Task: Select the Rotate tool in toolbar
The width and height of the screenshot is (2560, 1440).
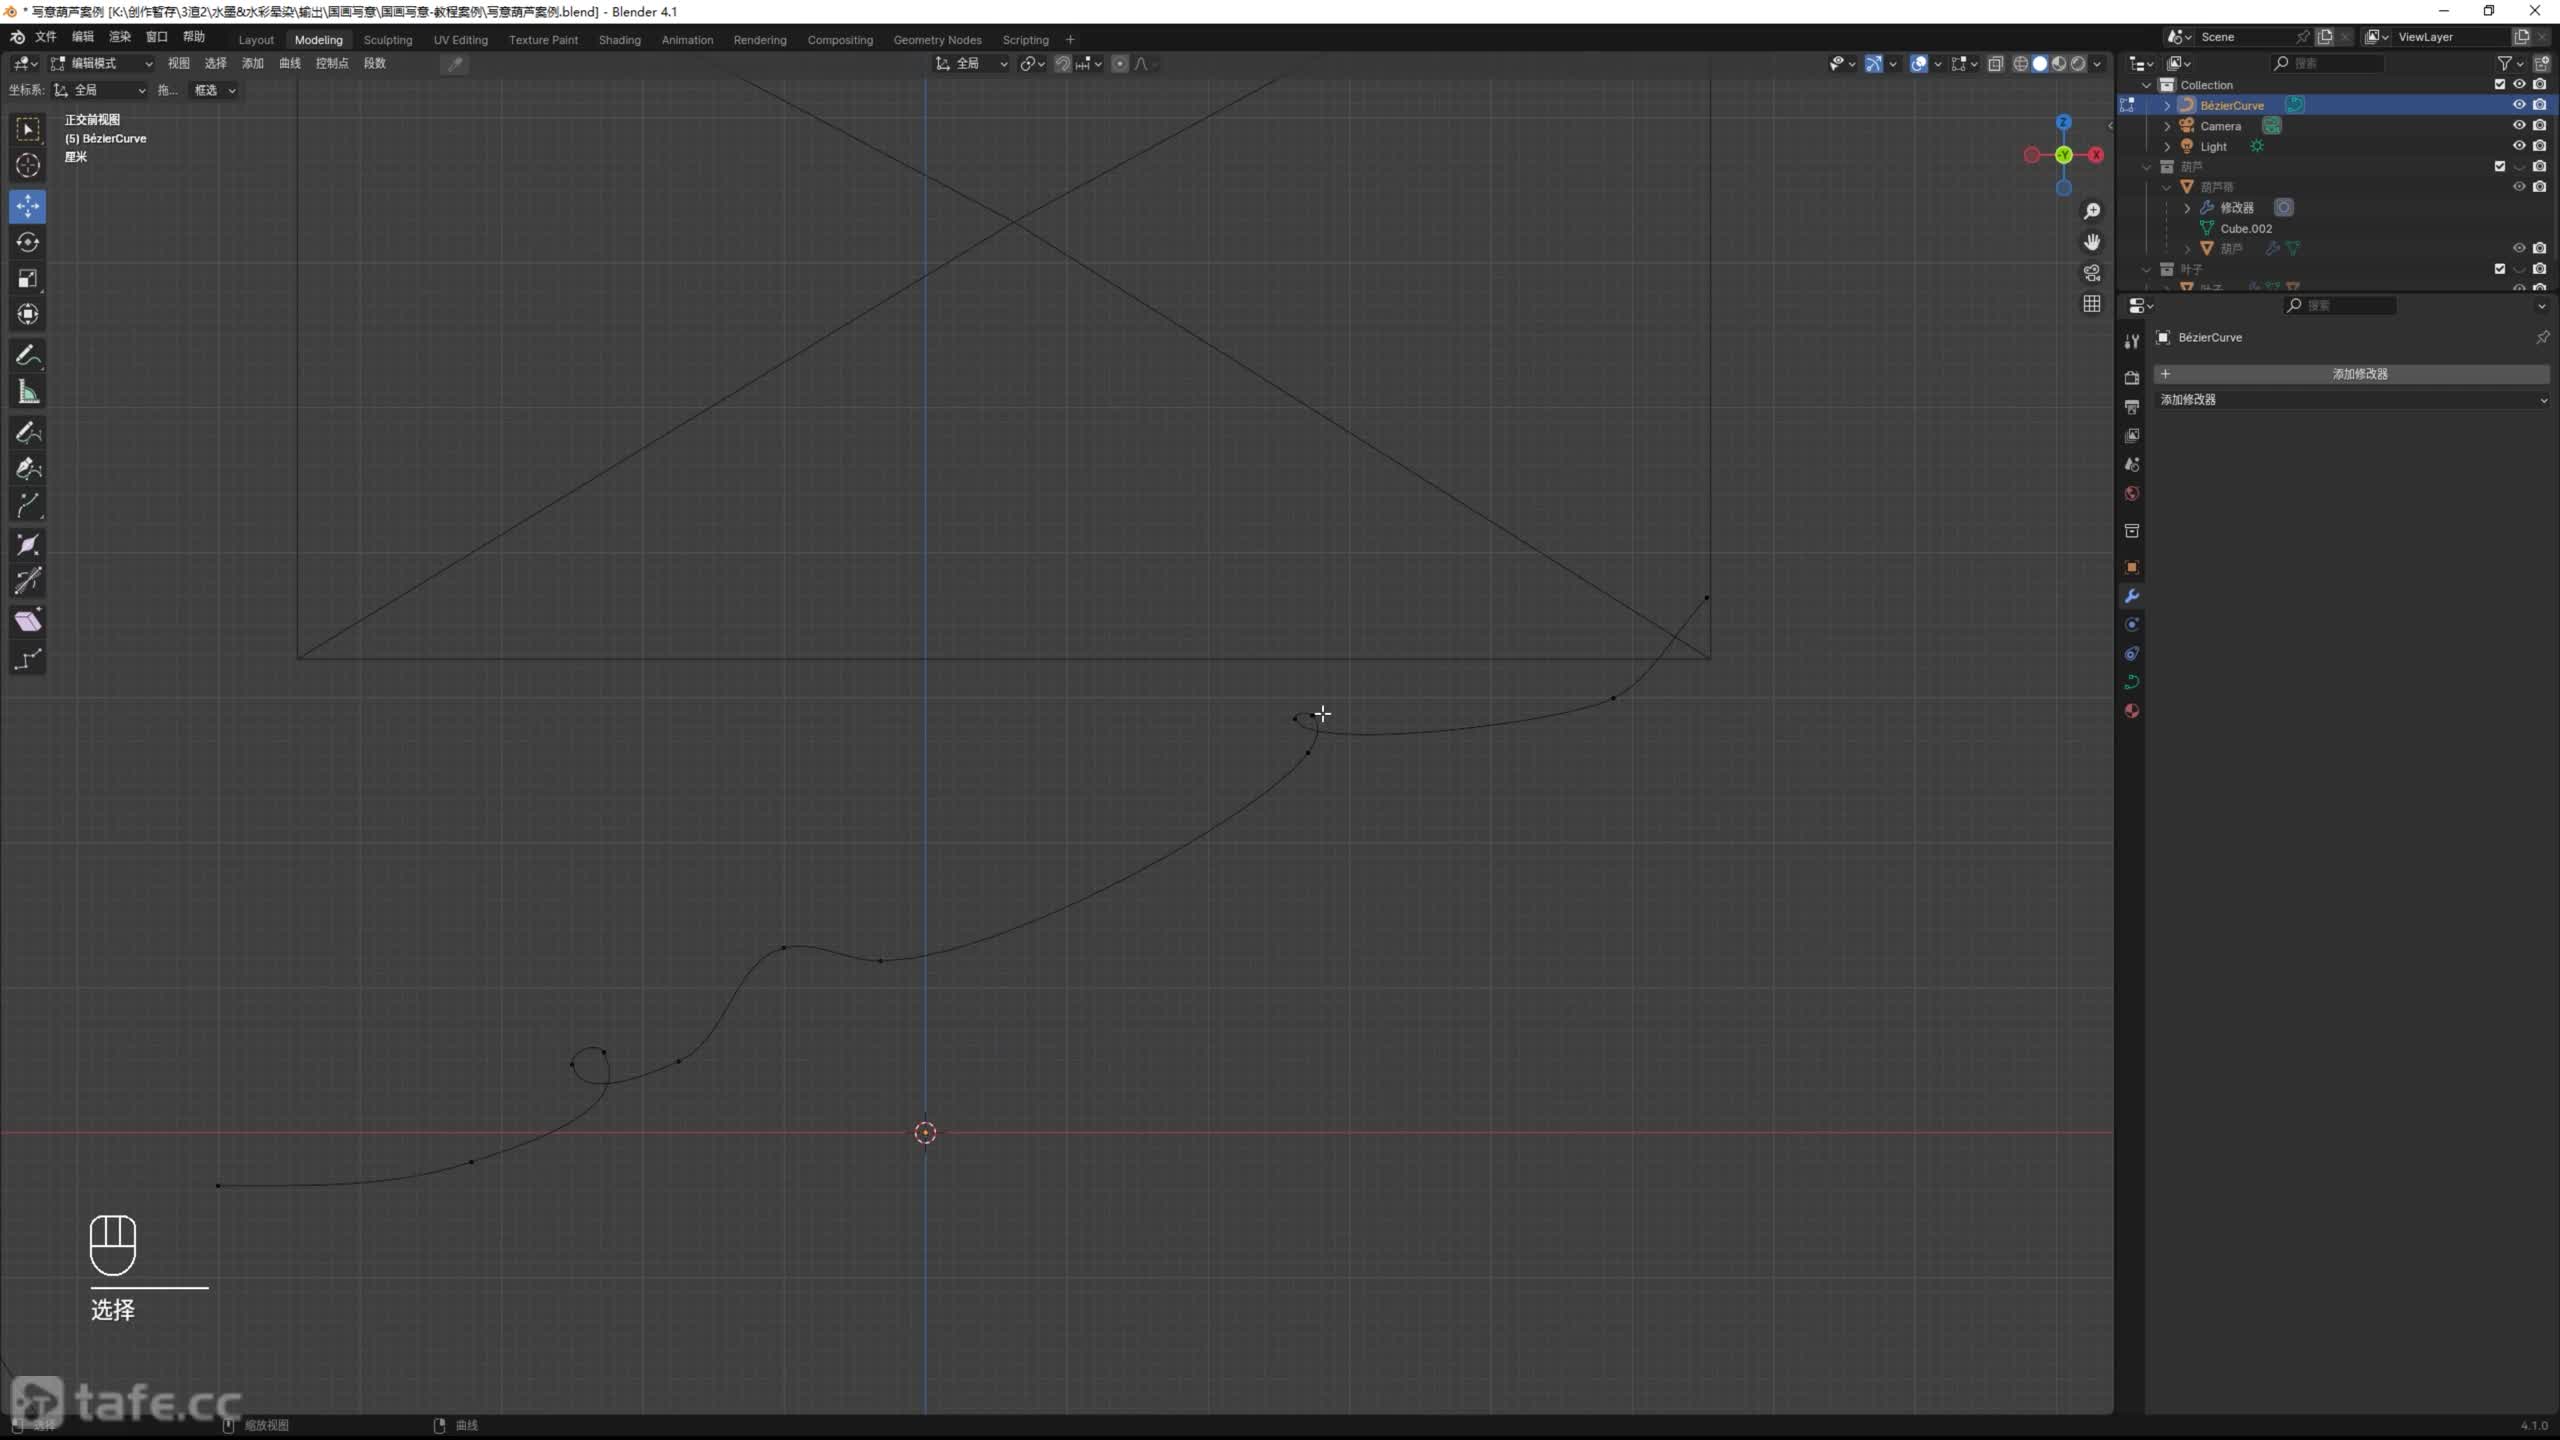Action: [28, 243]
